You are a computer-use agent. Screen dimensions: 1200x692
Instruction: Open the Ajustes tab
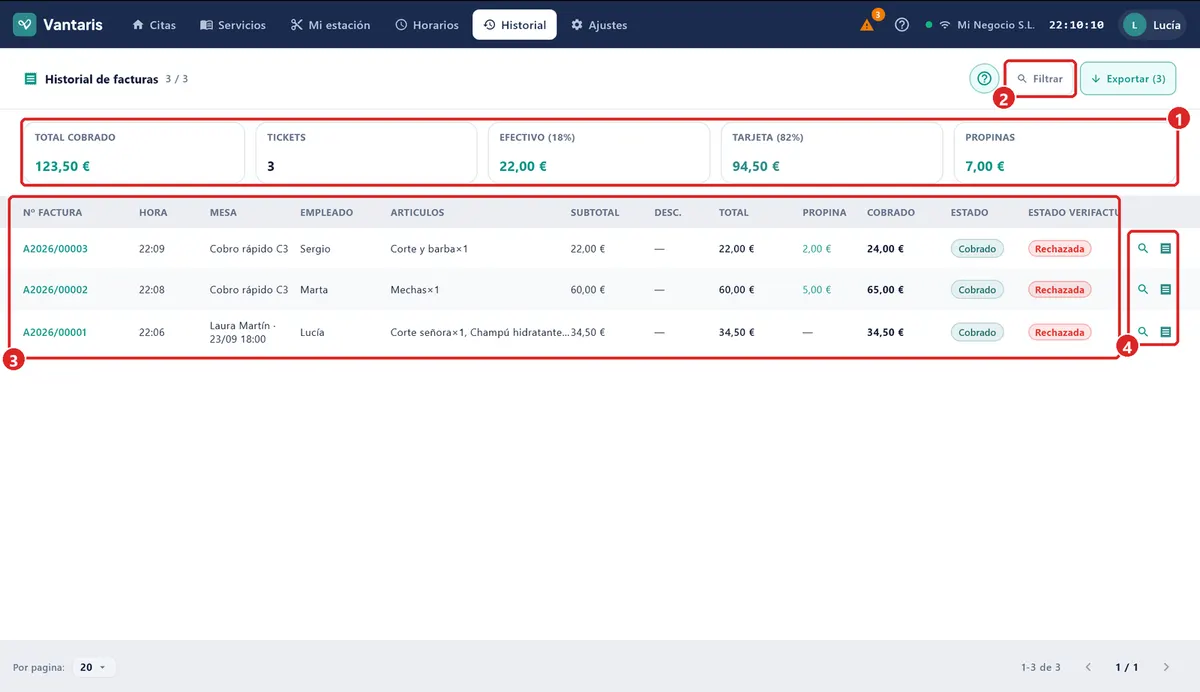(599, 25)
